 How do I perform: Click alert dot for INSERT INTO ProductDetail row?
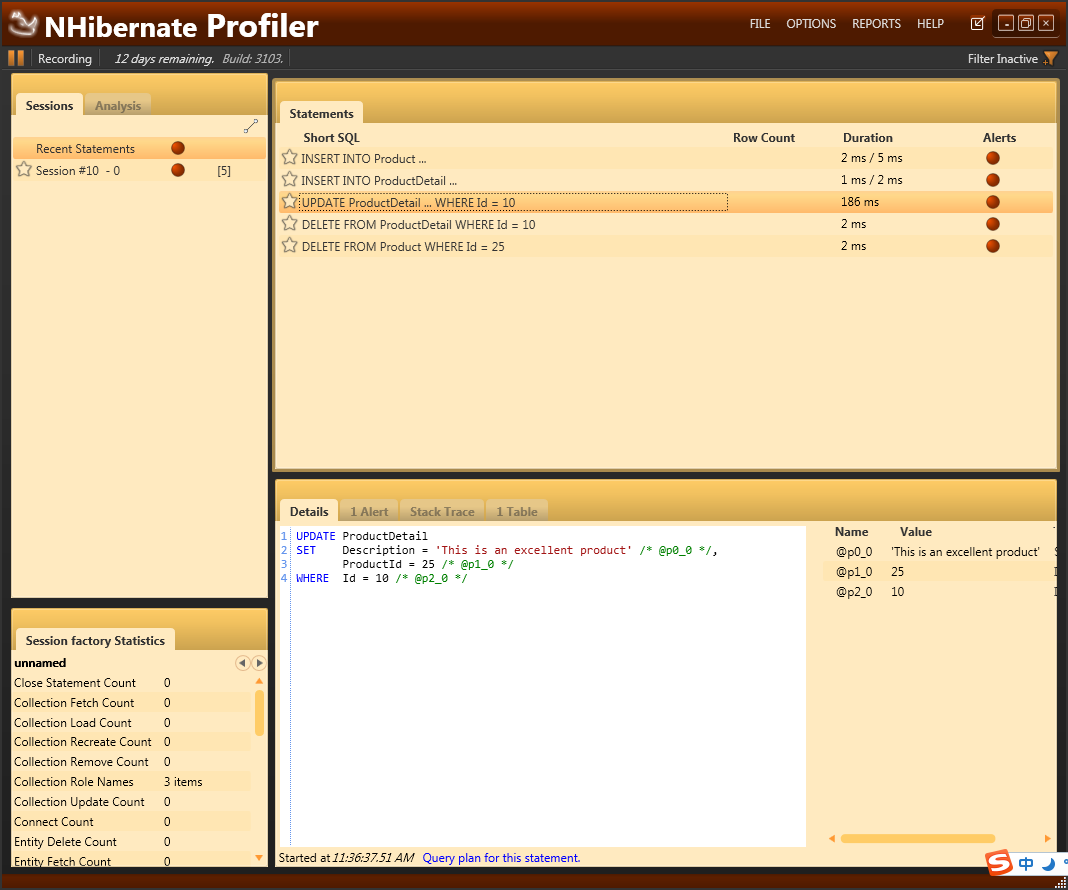(x=993, y=180)
